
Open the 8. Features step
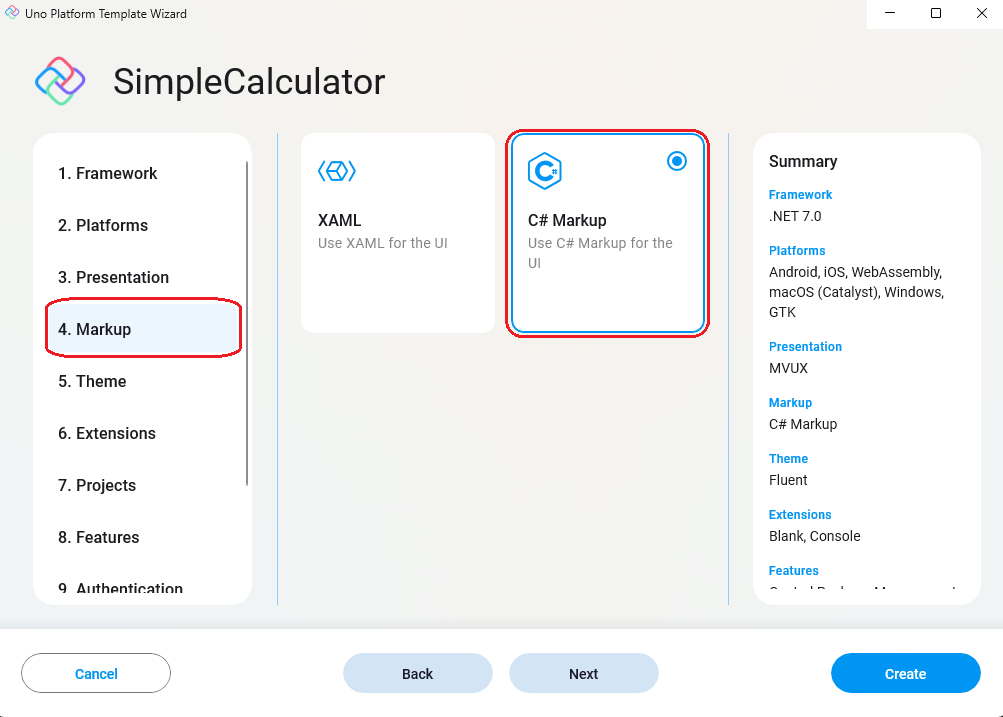coord(98,537)
